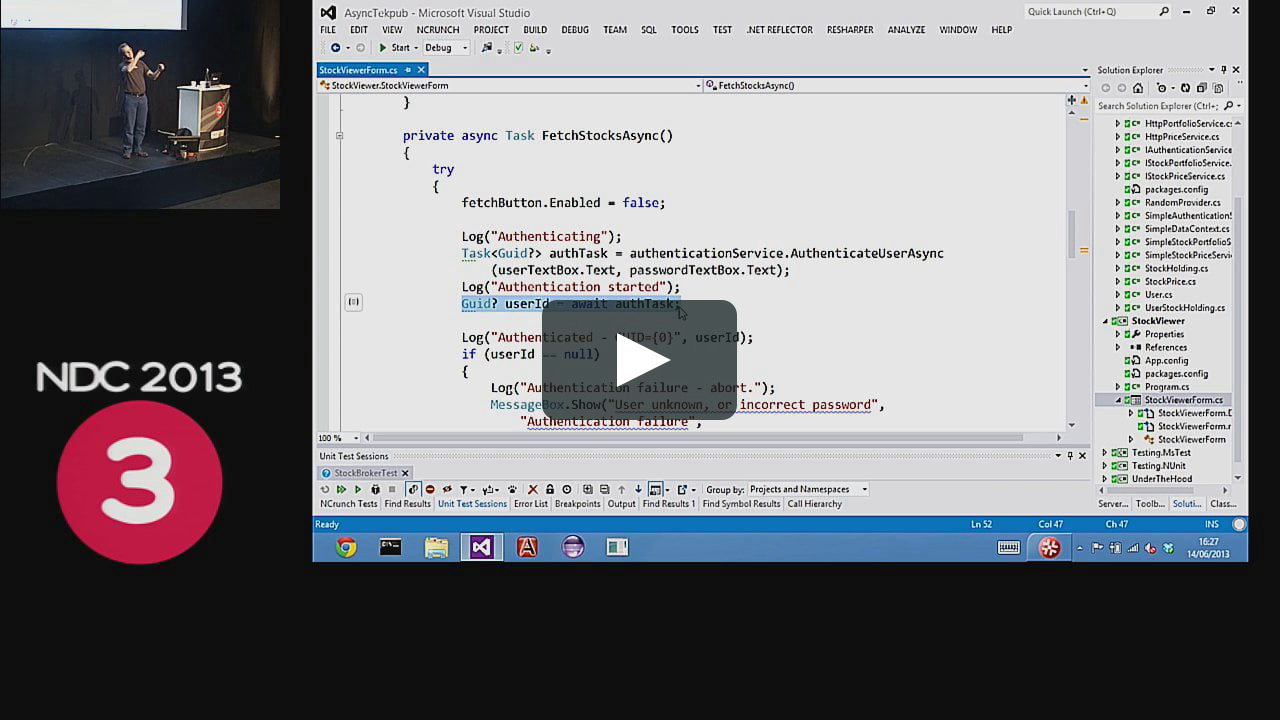Image resolution: width=1280 pixels, height=720 pixels.
Task: Open the Debug configuration dropdown
Action: coord(446,48)
